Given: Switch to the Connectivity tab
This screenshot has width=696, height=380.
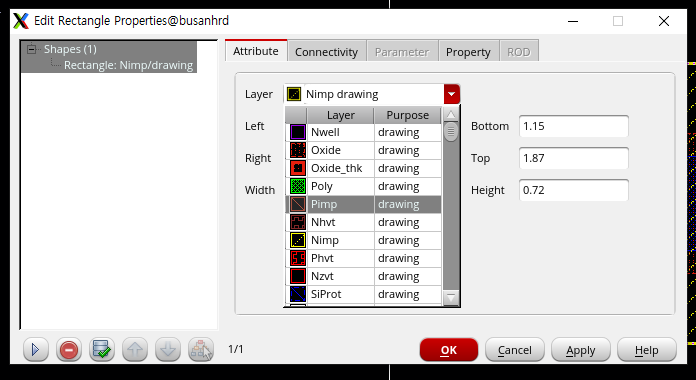Looking at the screenshot, I should [x=326, y=52].
